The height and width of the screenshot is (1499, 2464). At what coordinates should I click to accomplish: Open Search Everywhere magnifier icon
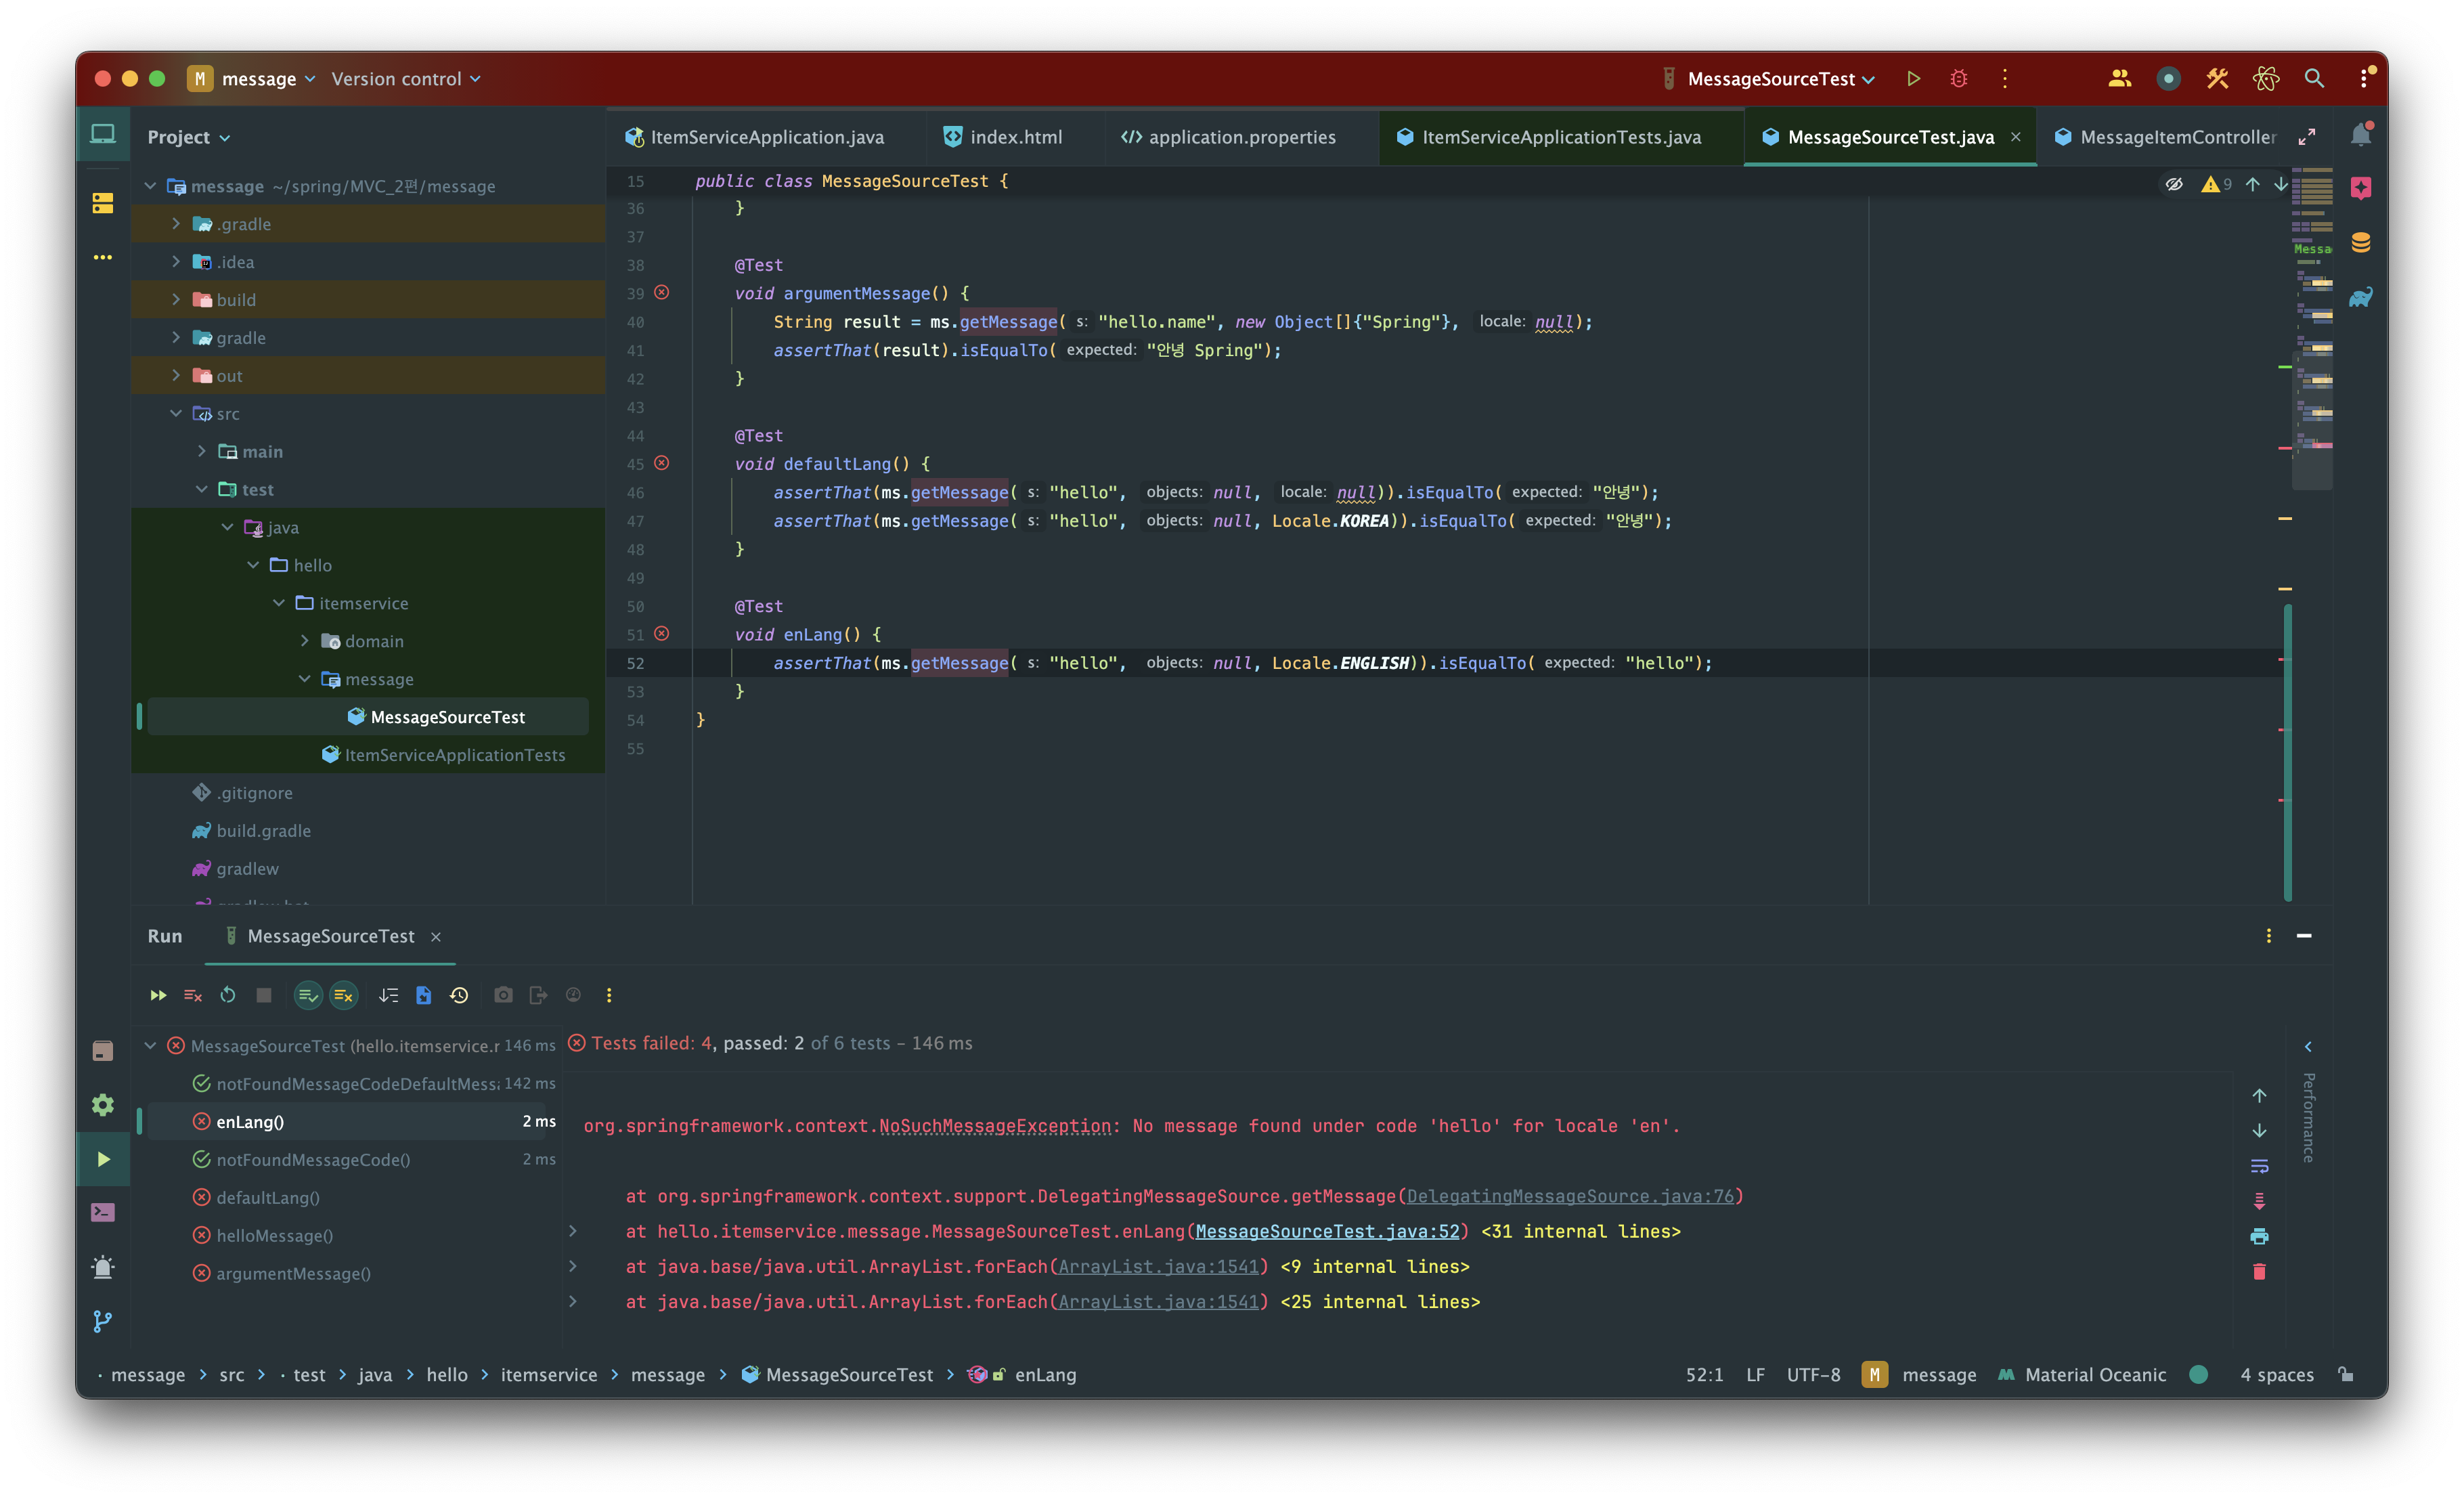click(x=2314, y=78)
